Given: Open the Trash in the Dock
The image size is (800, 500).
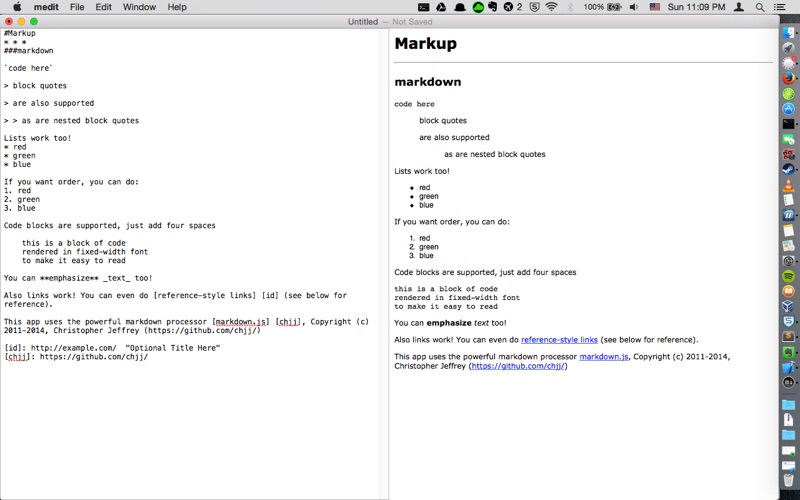Looking at the screenshot, I should (x=789, y=480).
